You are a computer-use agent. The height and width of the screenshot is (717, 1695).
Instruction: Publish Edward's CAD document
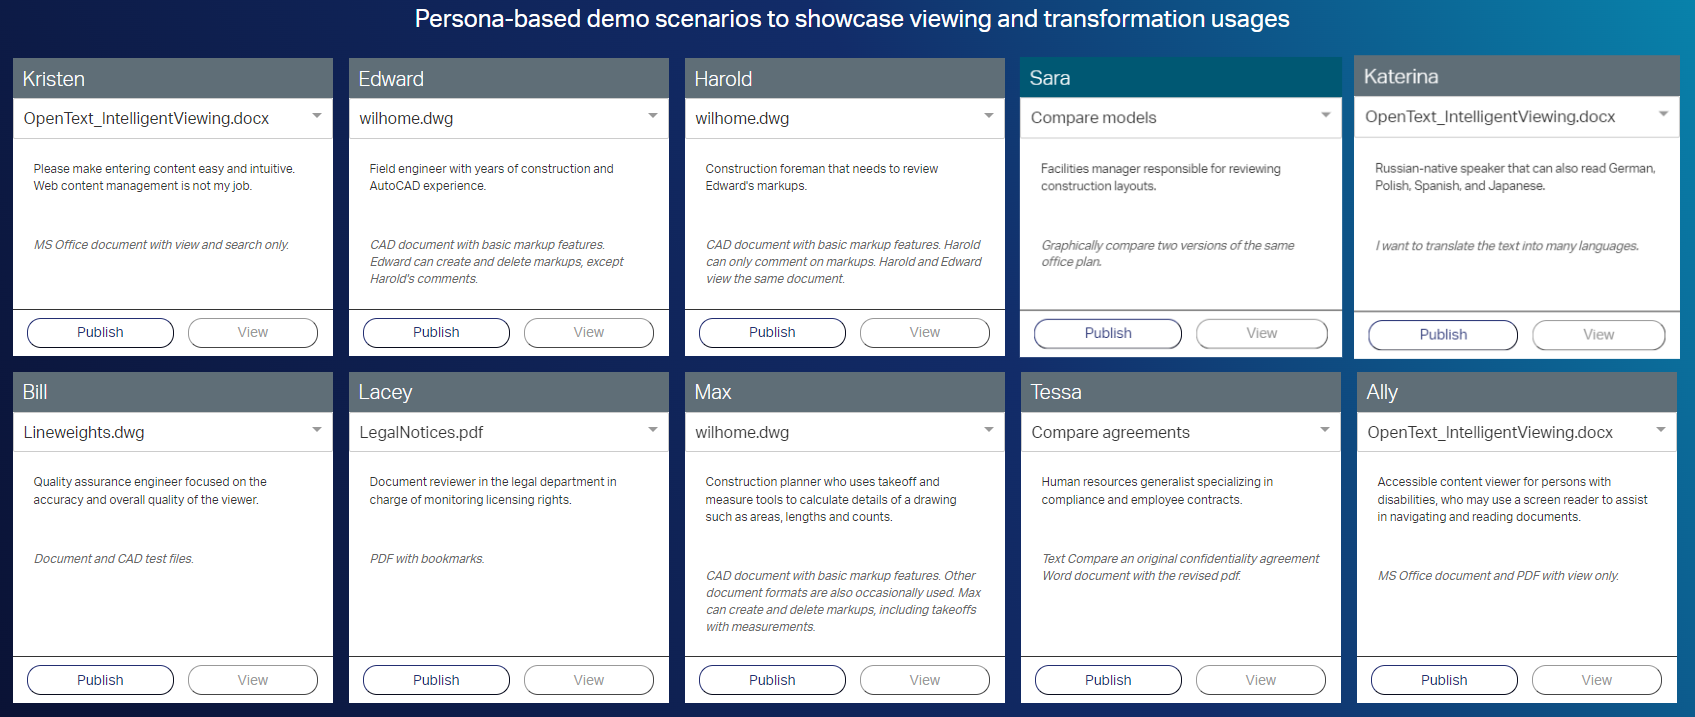pos(436,333)
